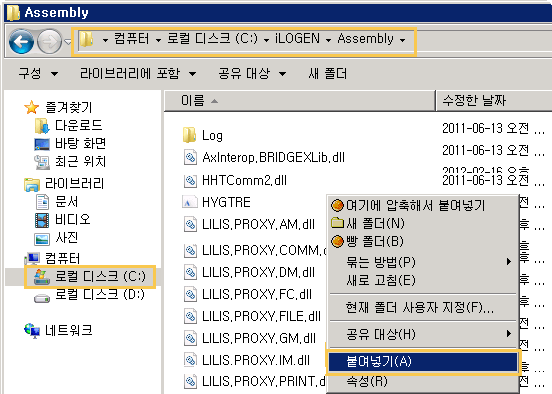Navigate to 로컬 디스크 (C:) in breadcrumb
The height and width of the screenshot is (394, 552).
pos(213,38)
